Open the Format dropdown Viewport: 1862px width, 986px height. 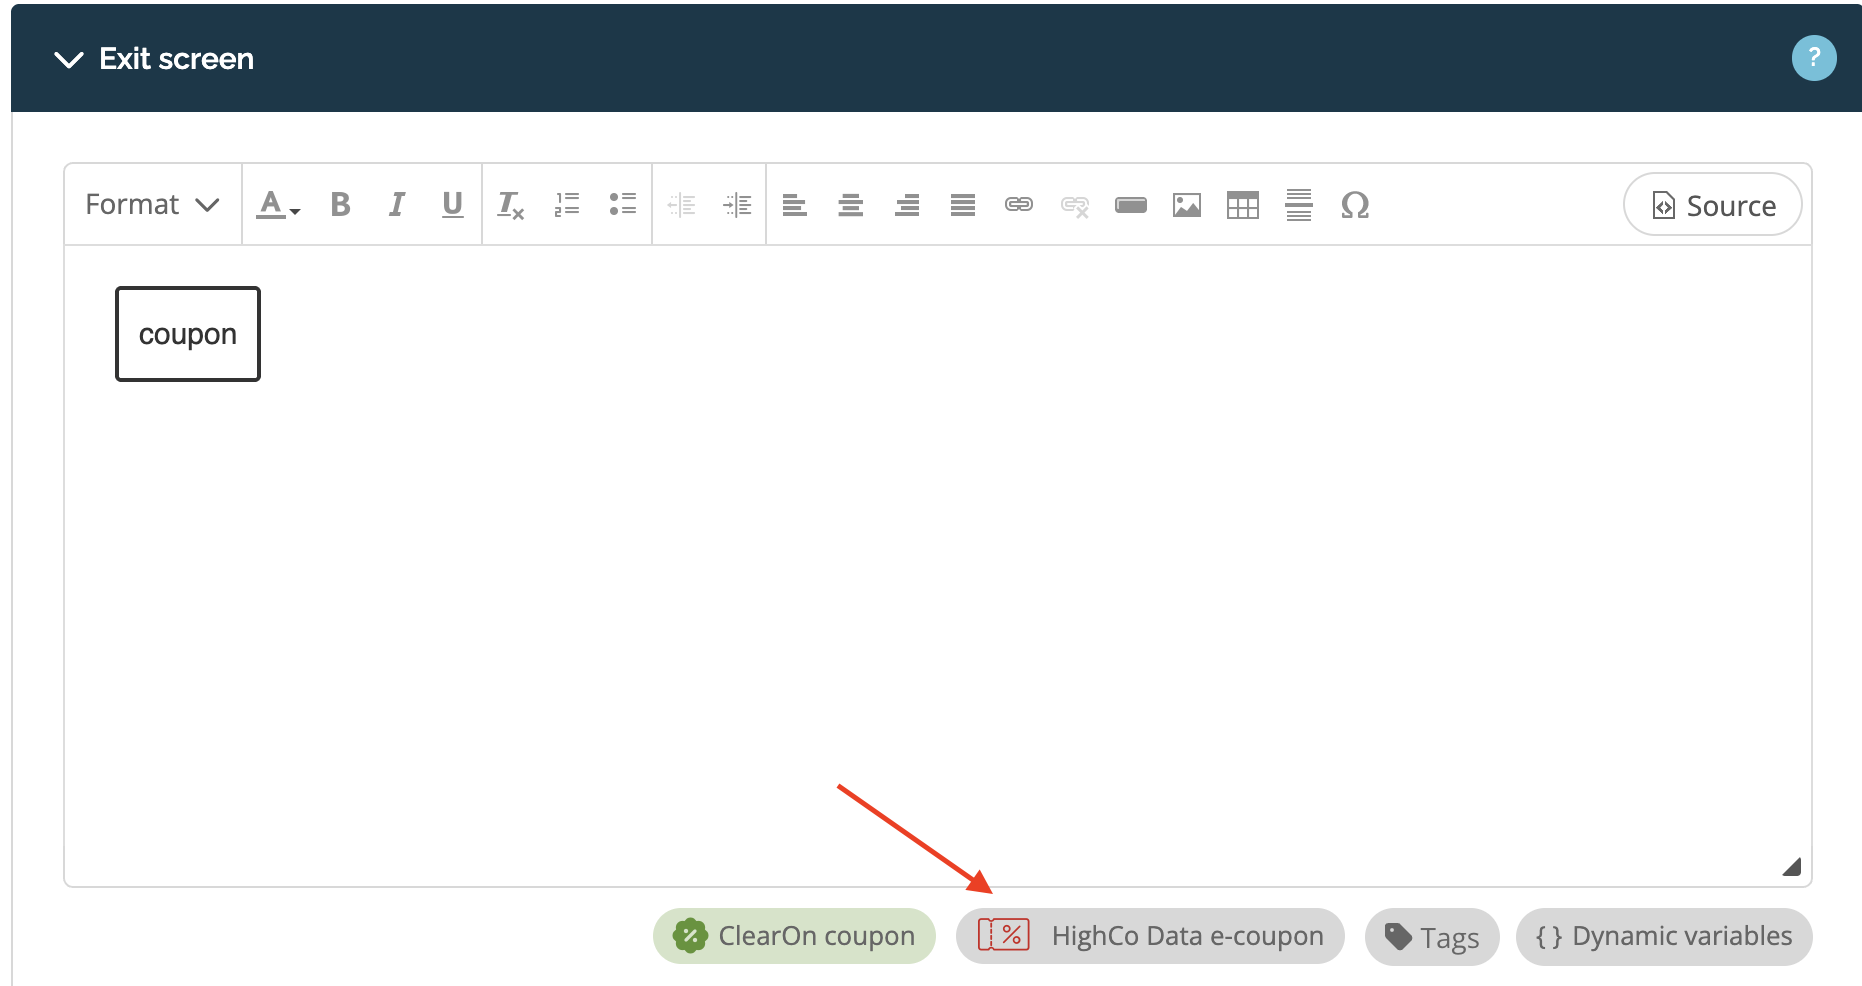(150, 204)
